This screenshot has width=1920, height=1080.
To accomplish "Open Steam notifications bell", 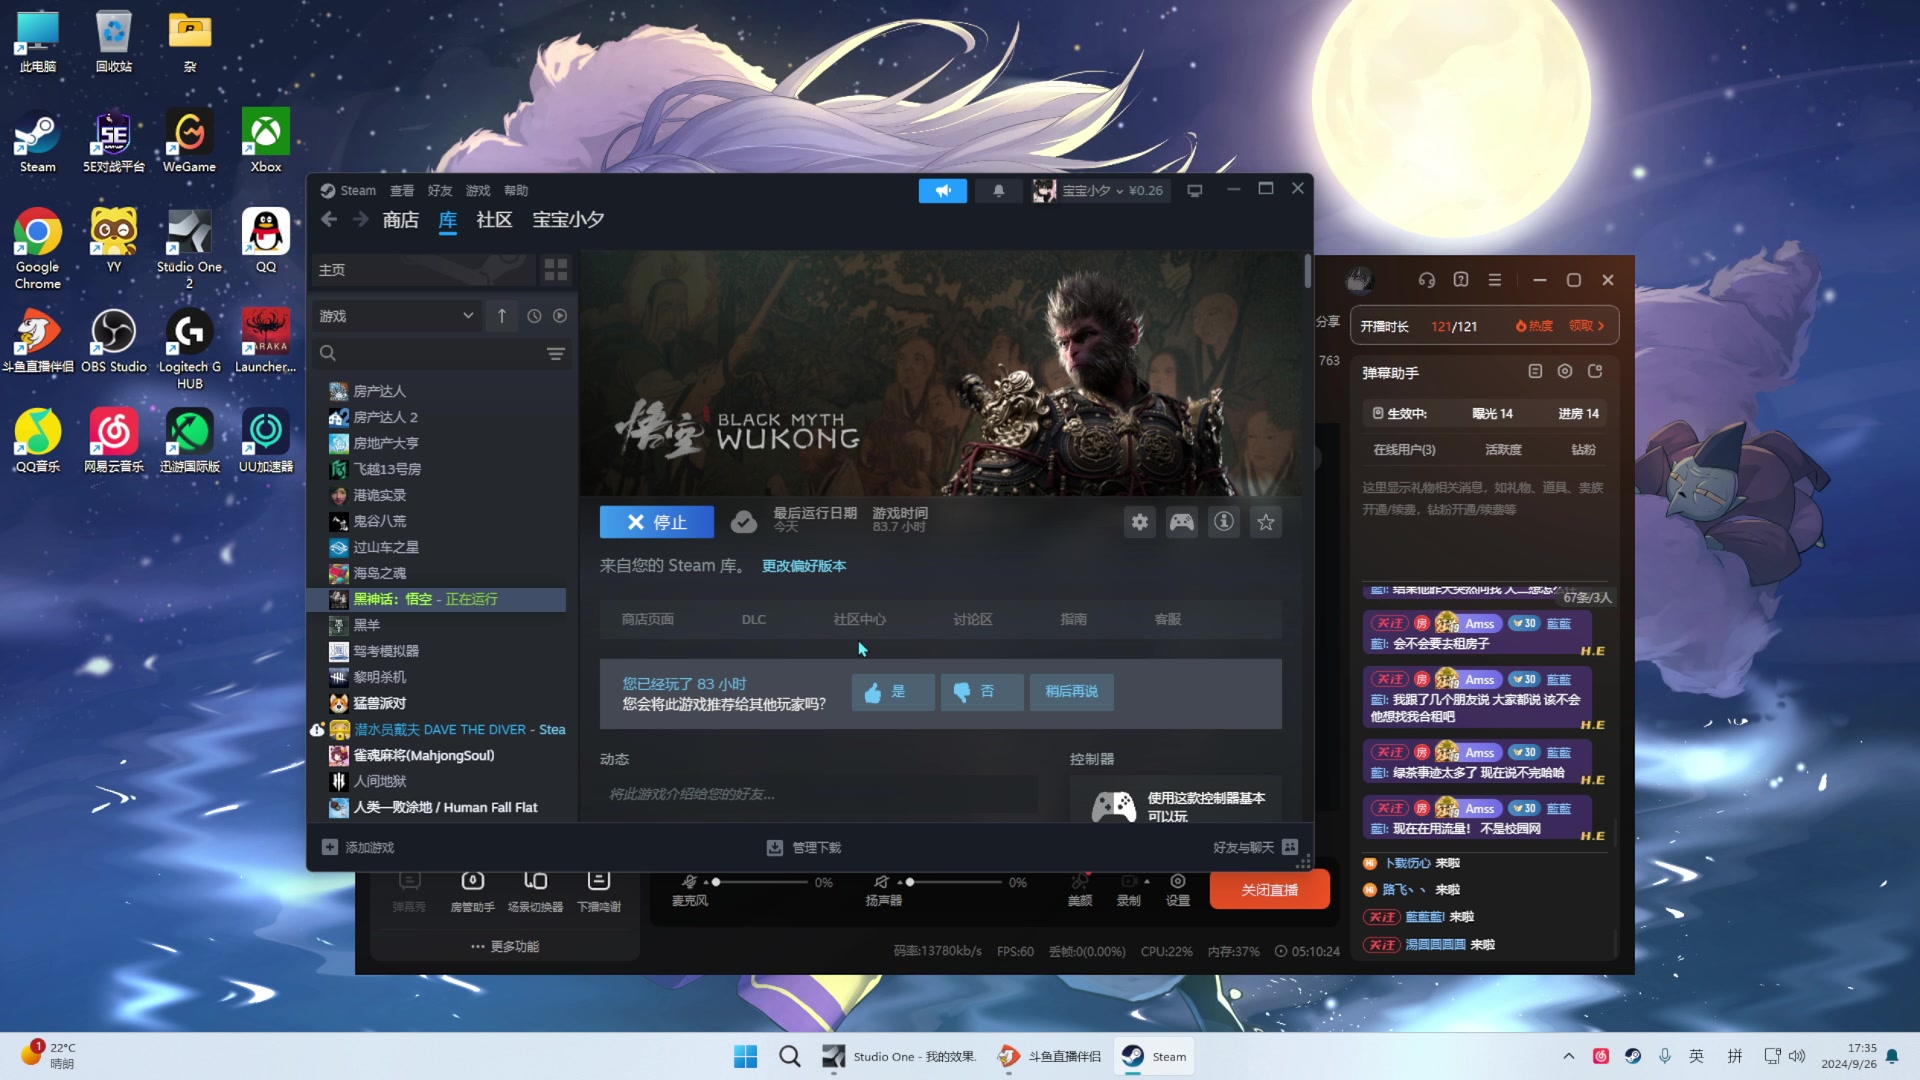I will pyautogui.click(x=998, y=190).
